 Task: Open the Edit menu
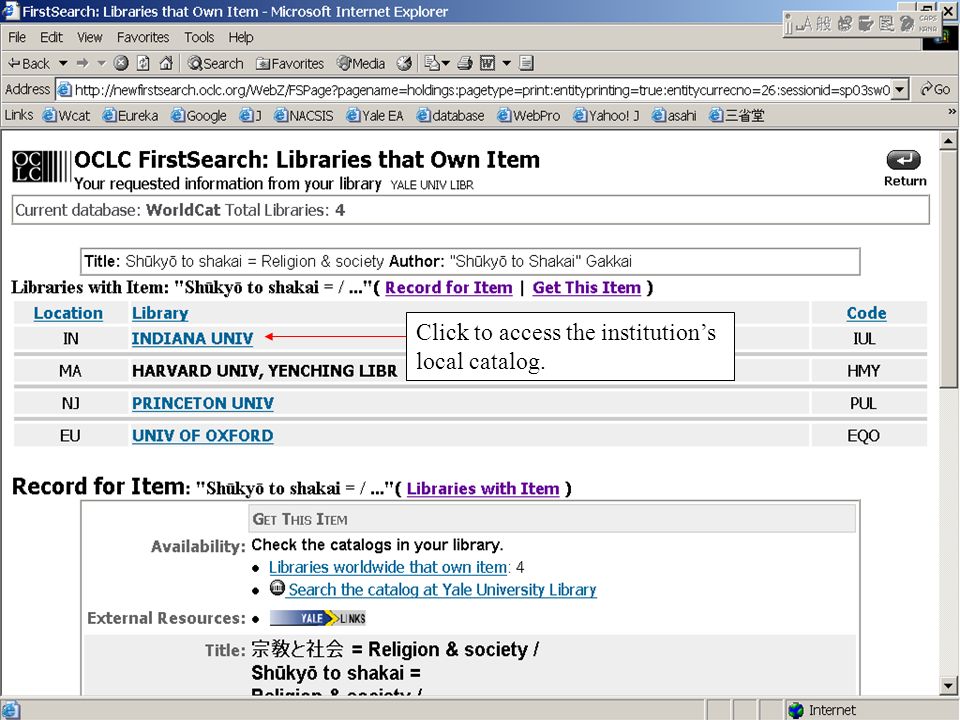(51, 37)
